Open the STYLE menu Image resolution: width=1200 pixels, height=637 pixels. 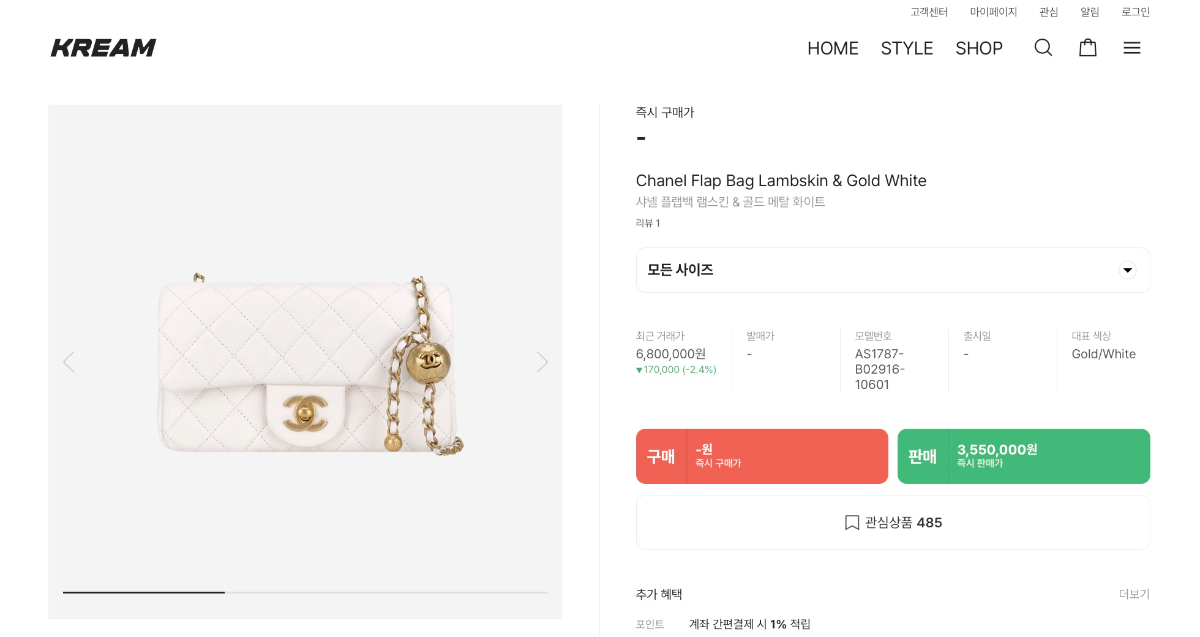907,48
